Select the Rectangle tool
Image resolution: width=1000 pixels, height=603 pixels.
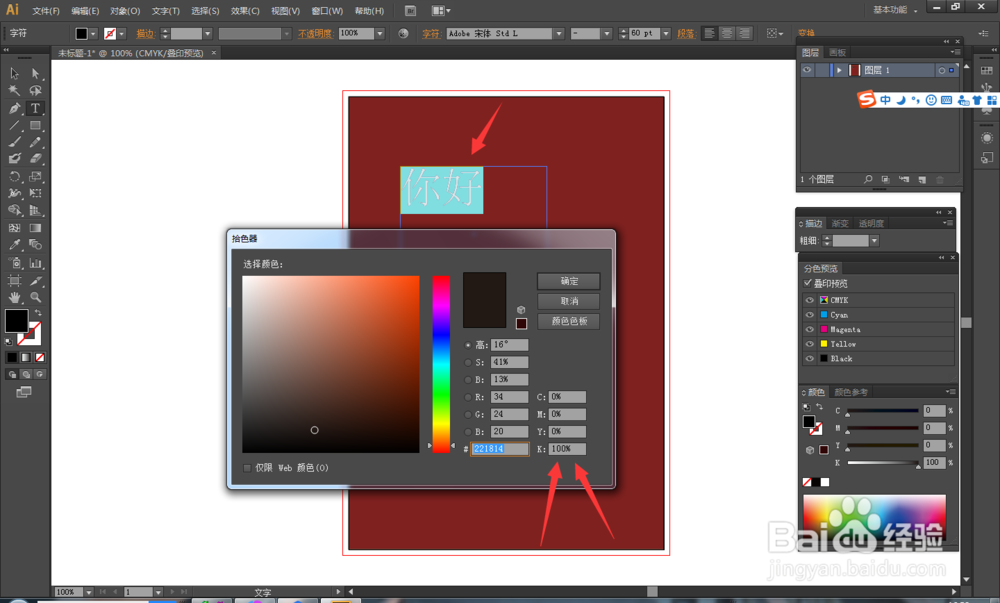pyautogui.click(x=35, y=126)
